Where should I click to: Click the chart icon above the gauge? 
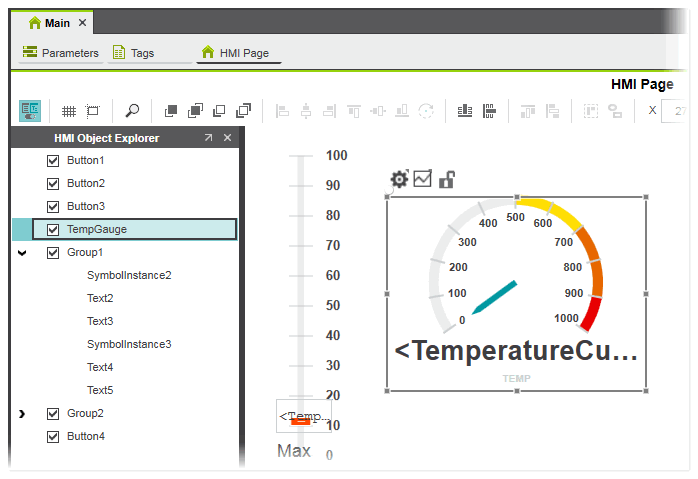(x=422, y=178)
